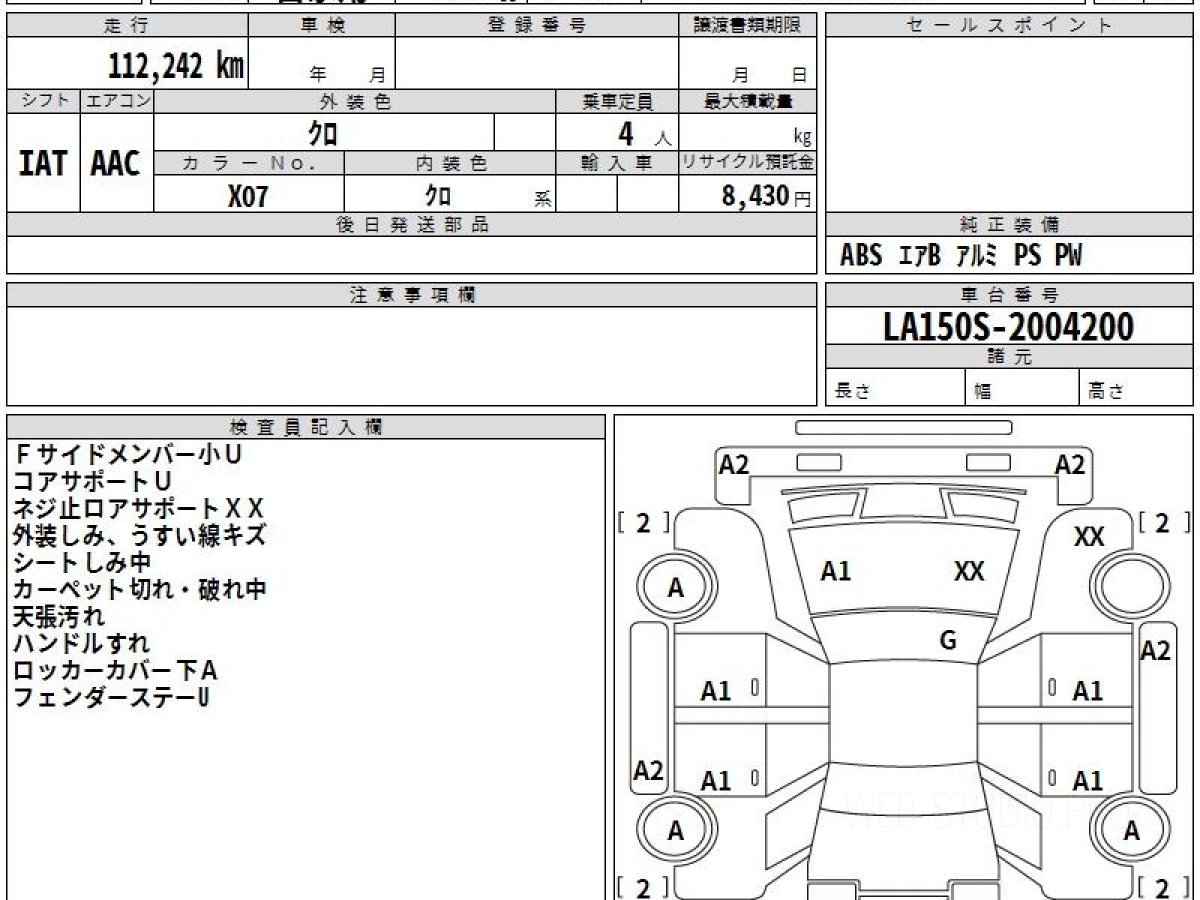This screenshot has width=1200, height=900.
Task: Click the note 外装しみ、うすい線キズ
Action: click(x=140, y=535)
